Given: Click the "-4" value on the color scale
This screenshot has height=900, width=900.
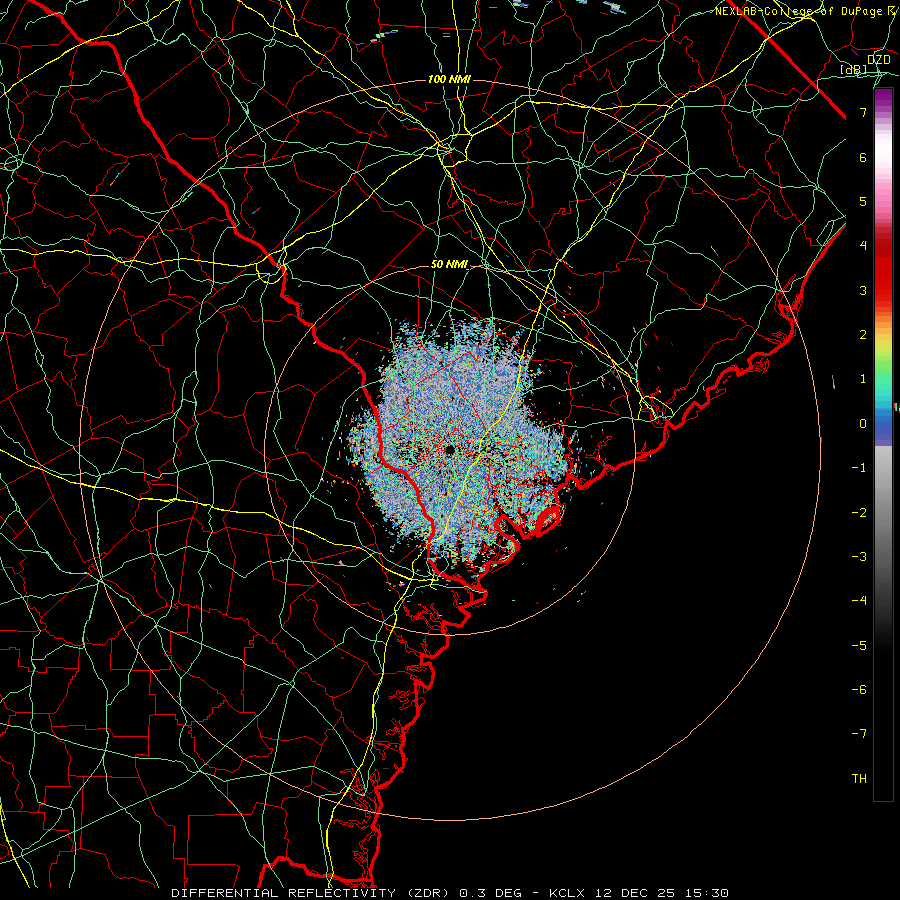Looking at the screenshot, I should coord(859,601).
